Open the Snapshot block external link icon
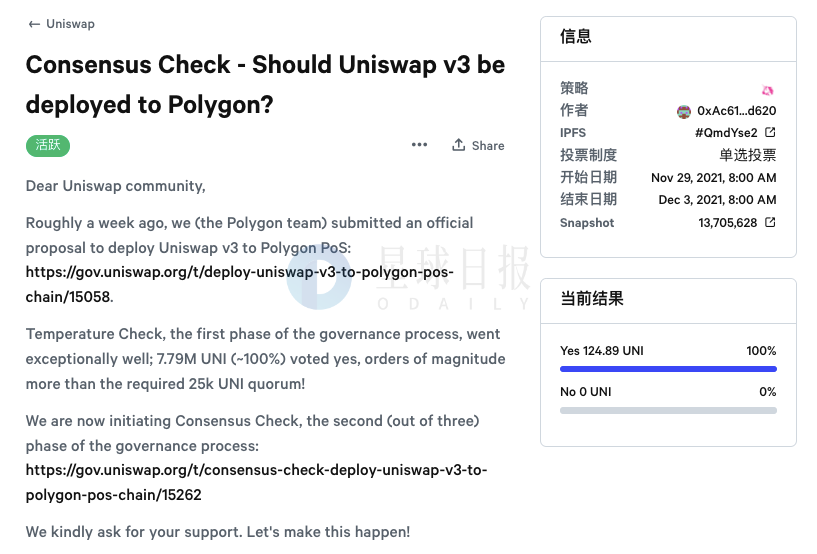 pyautogui.click(x=770, y=223)
